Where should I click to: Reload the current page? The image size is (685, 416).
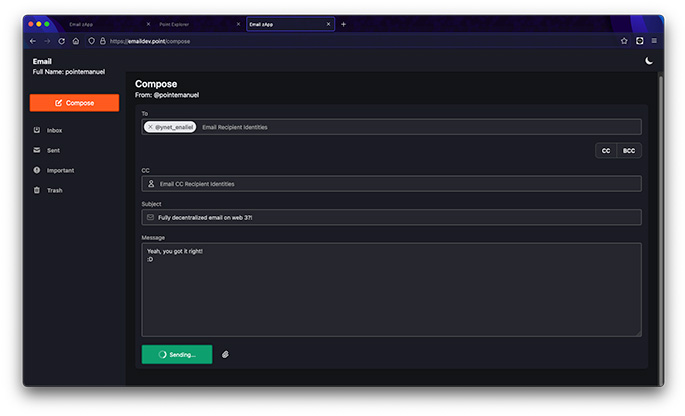[x=62, y=41]
